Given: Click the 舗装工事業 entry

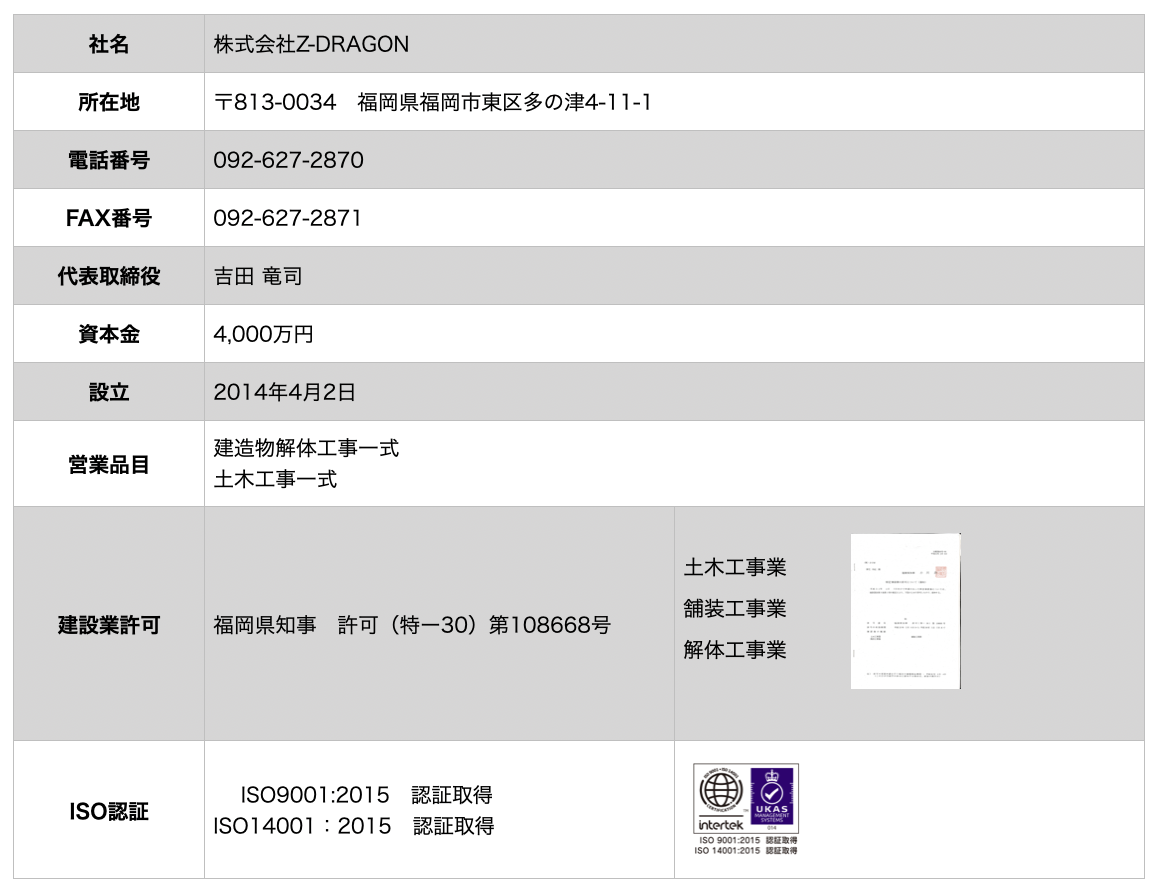Looking at the screenshot, I should (x=735, y=608).
